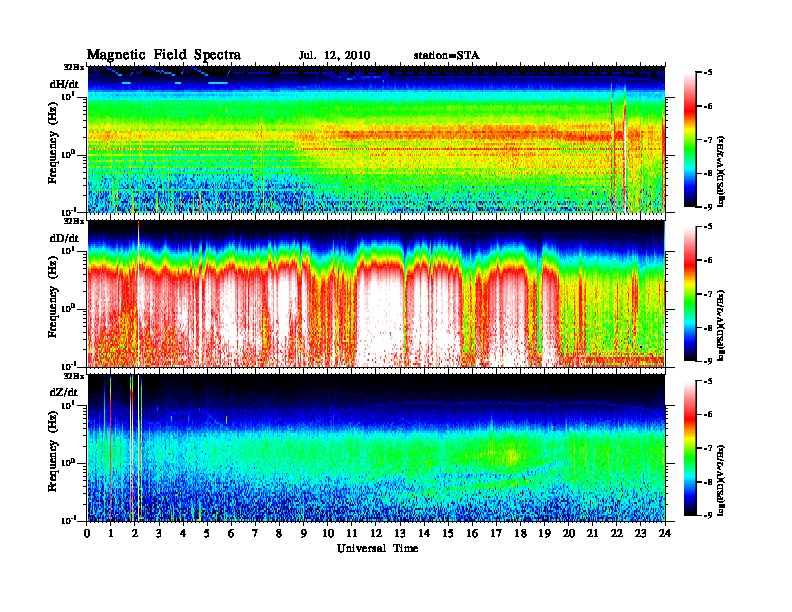This screenshot has height=612, width=792.
Task: Click hour 12 on the time axis
Action: tap(376, 533)
